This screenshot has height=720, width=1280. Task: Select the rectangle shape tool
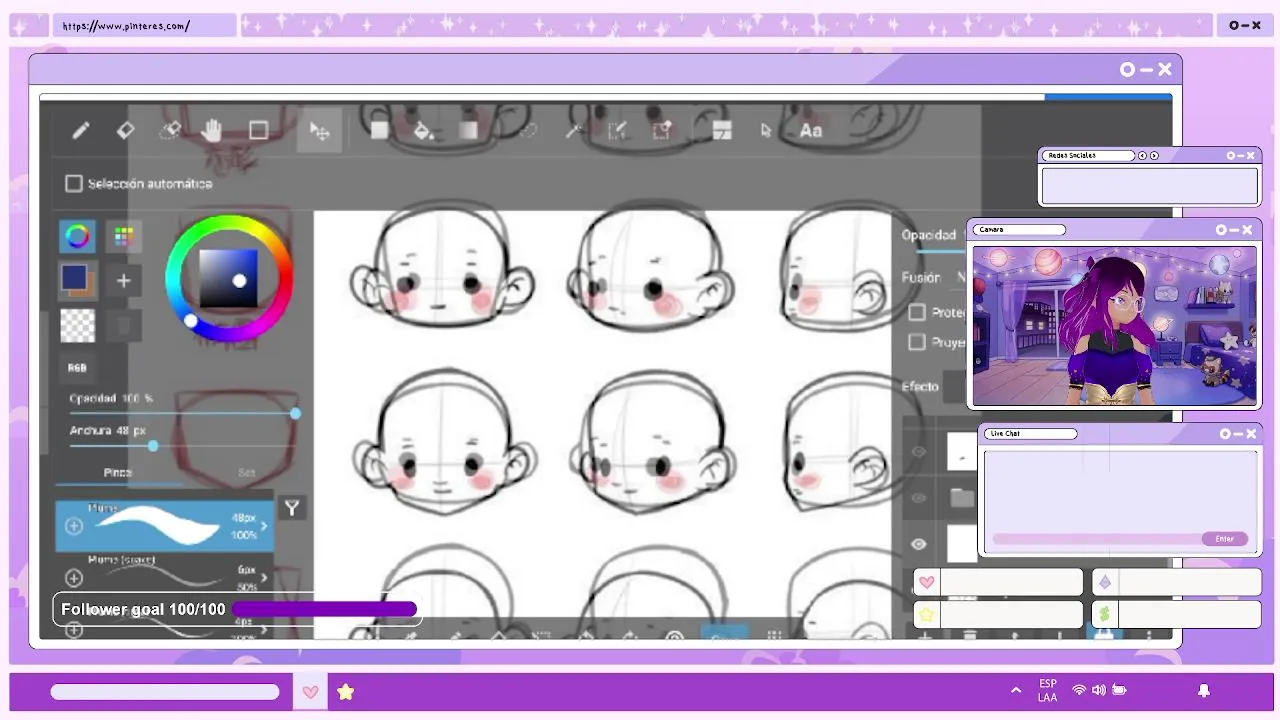pos(258,130)
